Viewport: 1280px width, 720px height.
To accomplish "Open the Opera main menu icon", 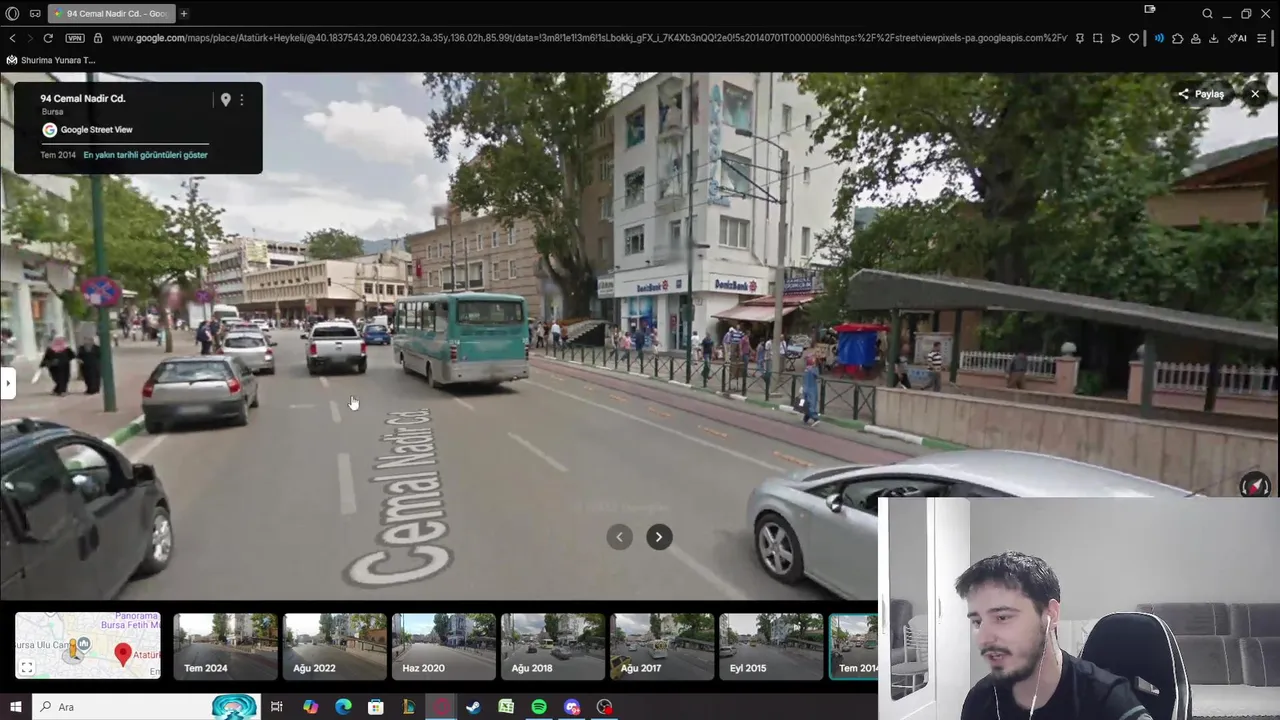I will 12,14.
